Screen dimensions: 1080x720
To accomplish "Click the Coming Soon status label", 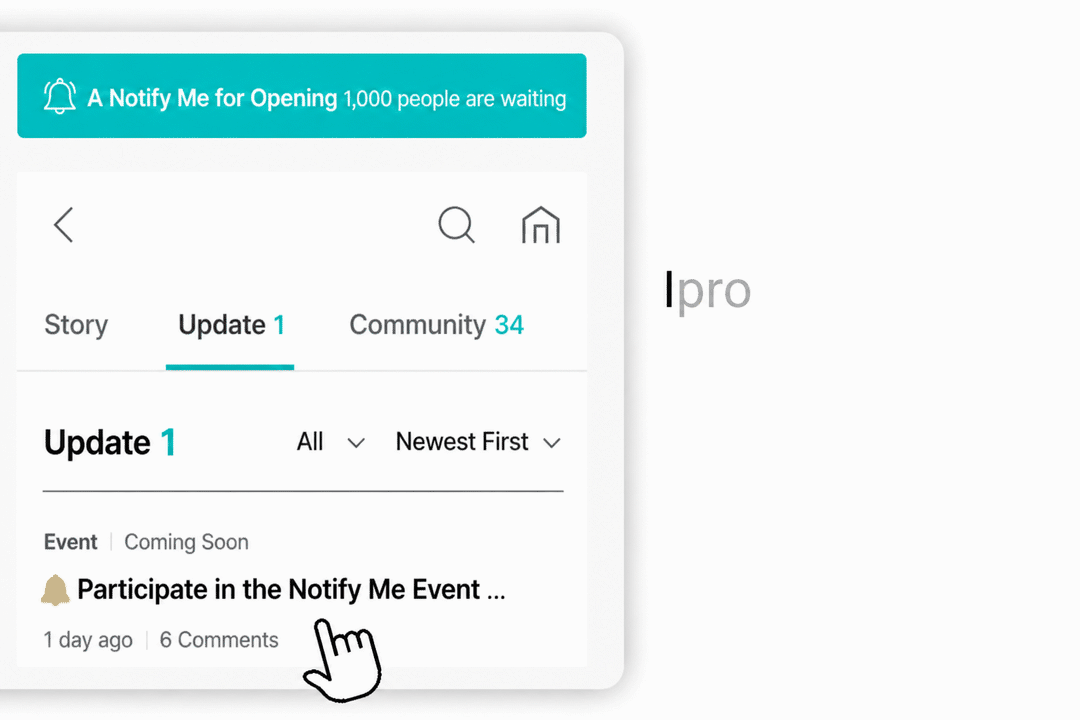I will pos(186,542).
